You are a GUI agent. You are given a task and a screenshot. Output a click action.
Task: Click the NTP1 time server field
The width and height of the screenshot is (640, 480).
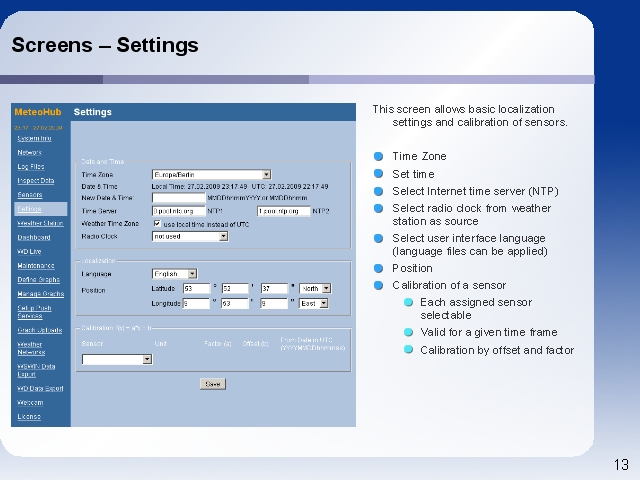point(178,211)
